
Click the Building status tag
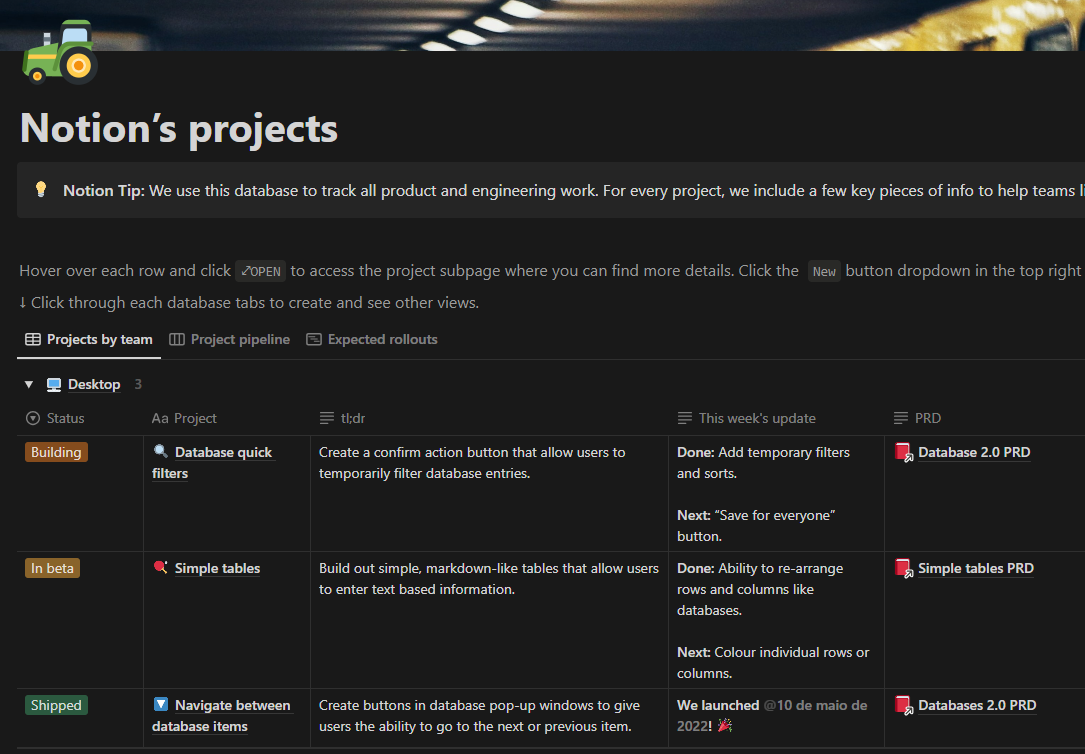click(x=55, y=451)
